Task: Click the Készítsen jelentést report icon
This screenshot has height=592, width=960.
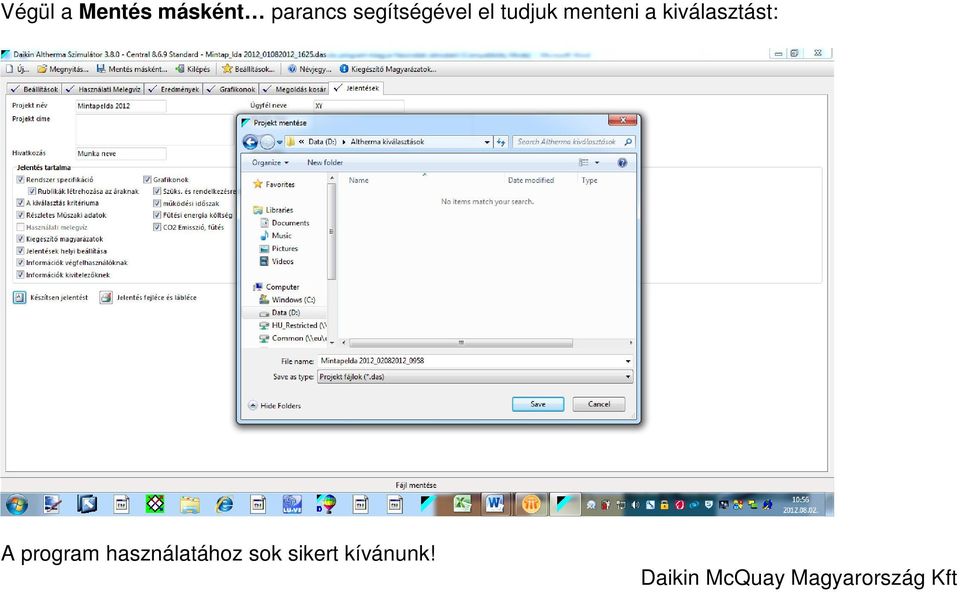Action: [20, 298]
